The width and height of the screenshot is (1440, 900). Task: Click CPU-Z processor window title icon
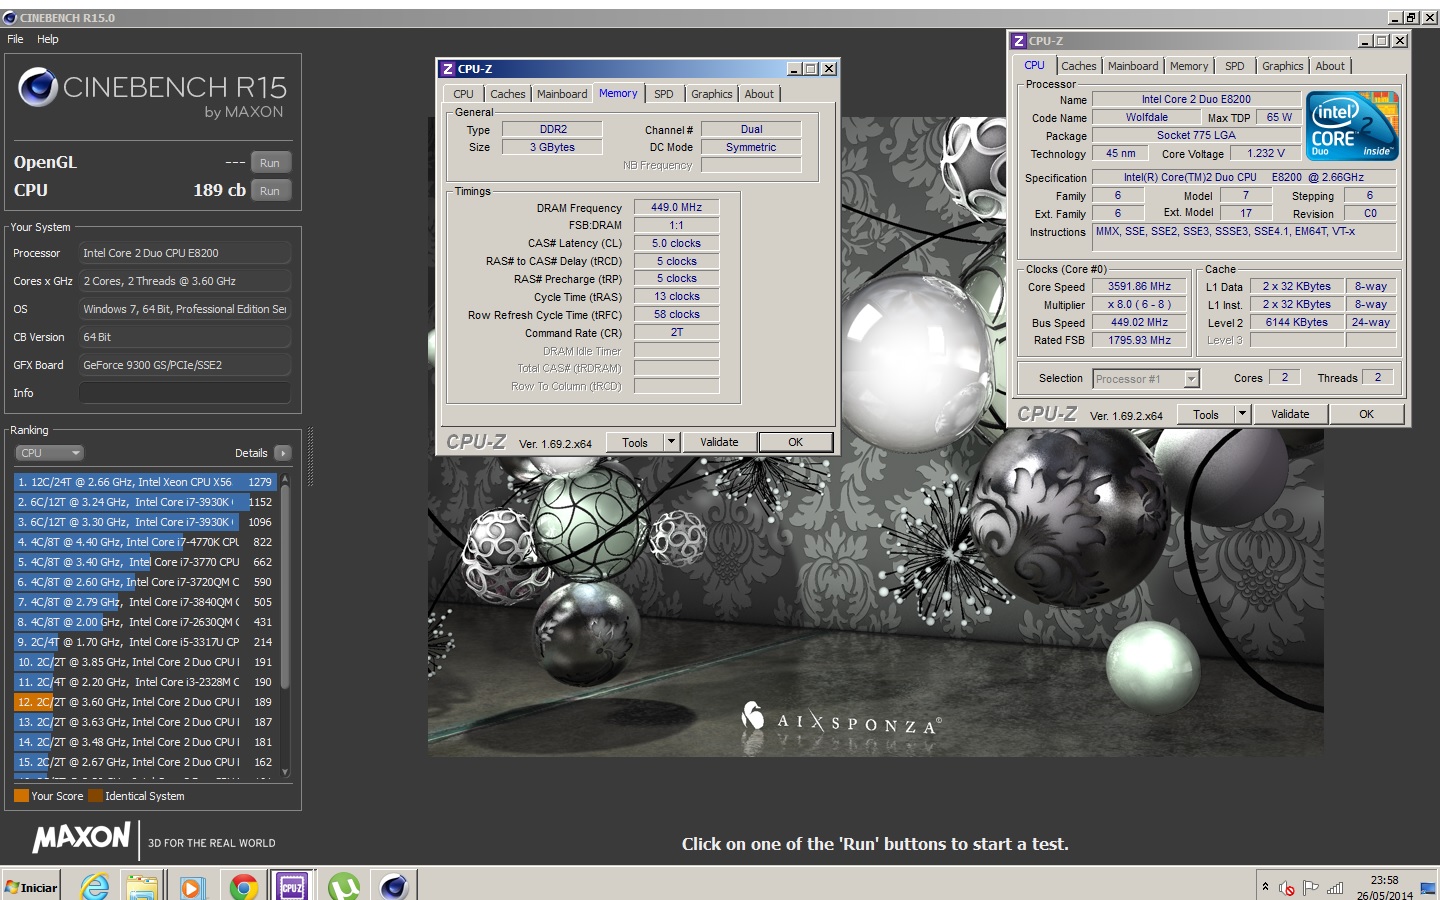(1019, 41)
